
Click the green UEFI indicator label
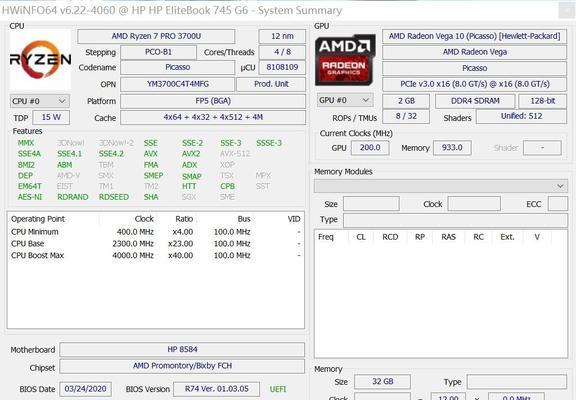278,389
